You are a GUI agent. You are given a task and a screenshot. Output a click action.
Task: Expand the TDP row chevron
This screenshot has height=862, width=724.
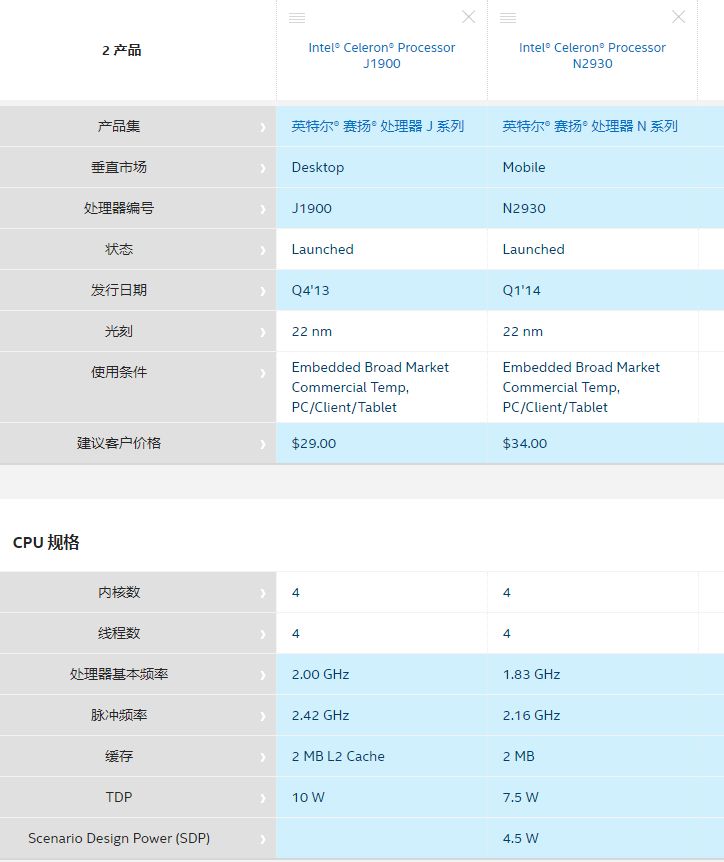(x=263, y=799)
